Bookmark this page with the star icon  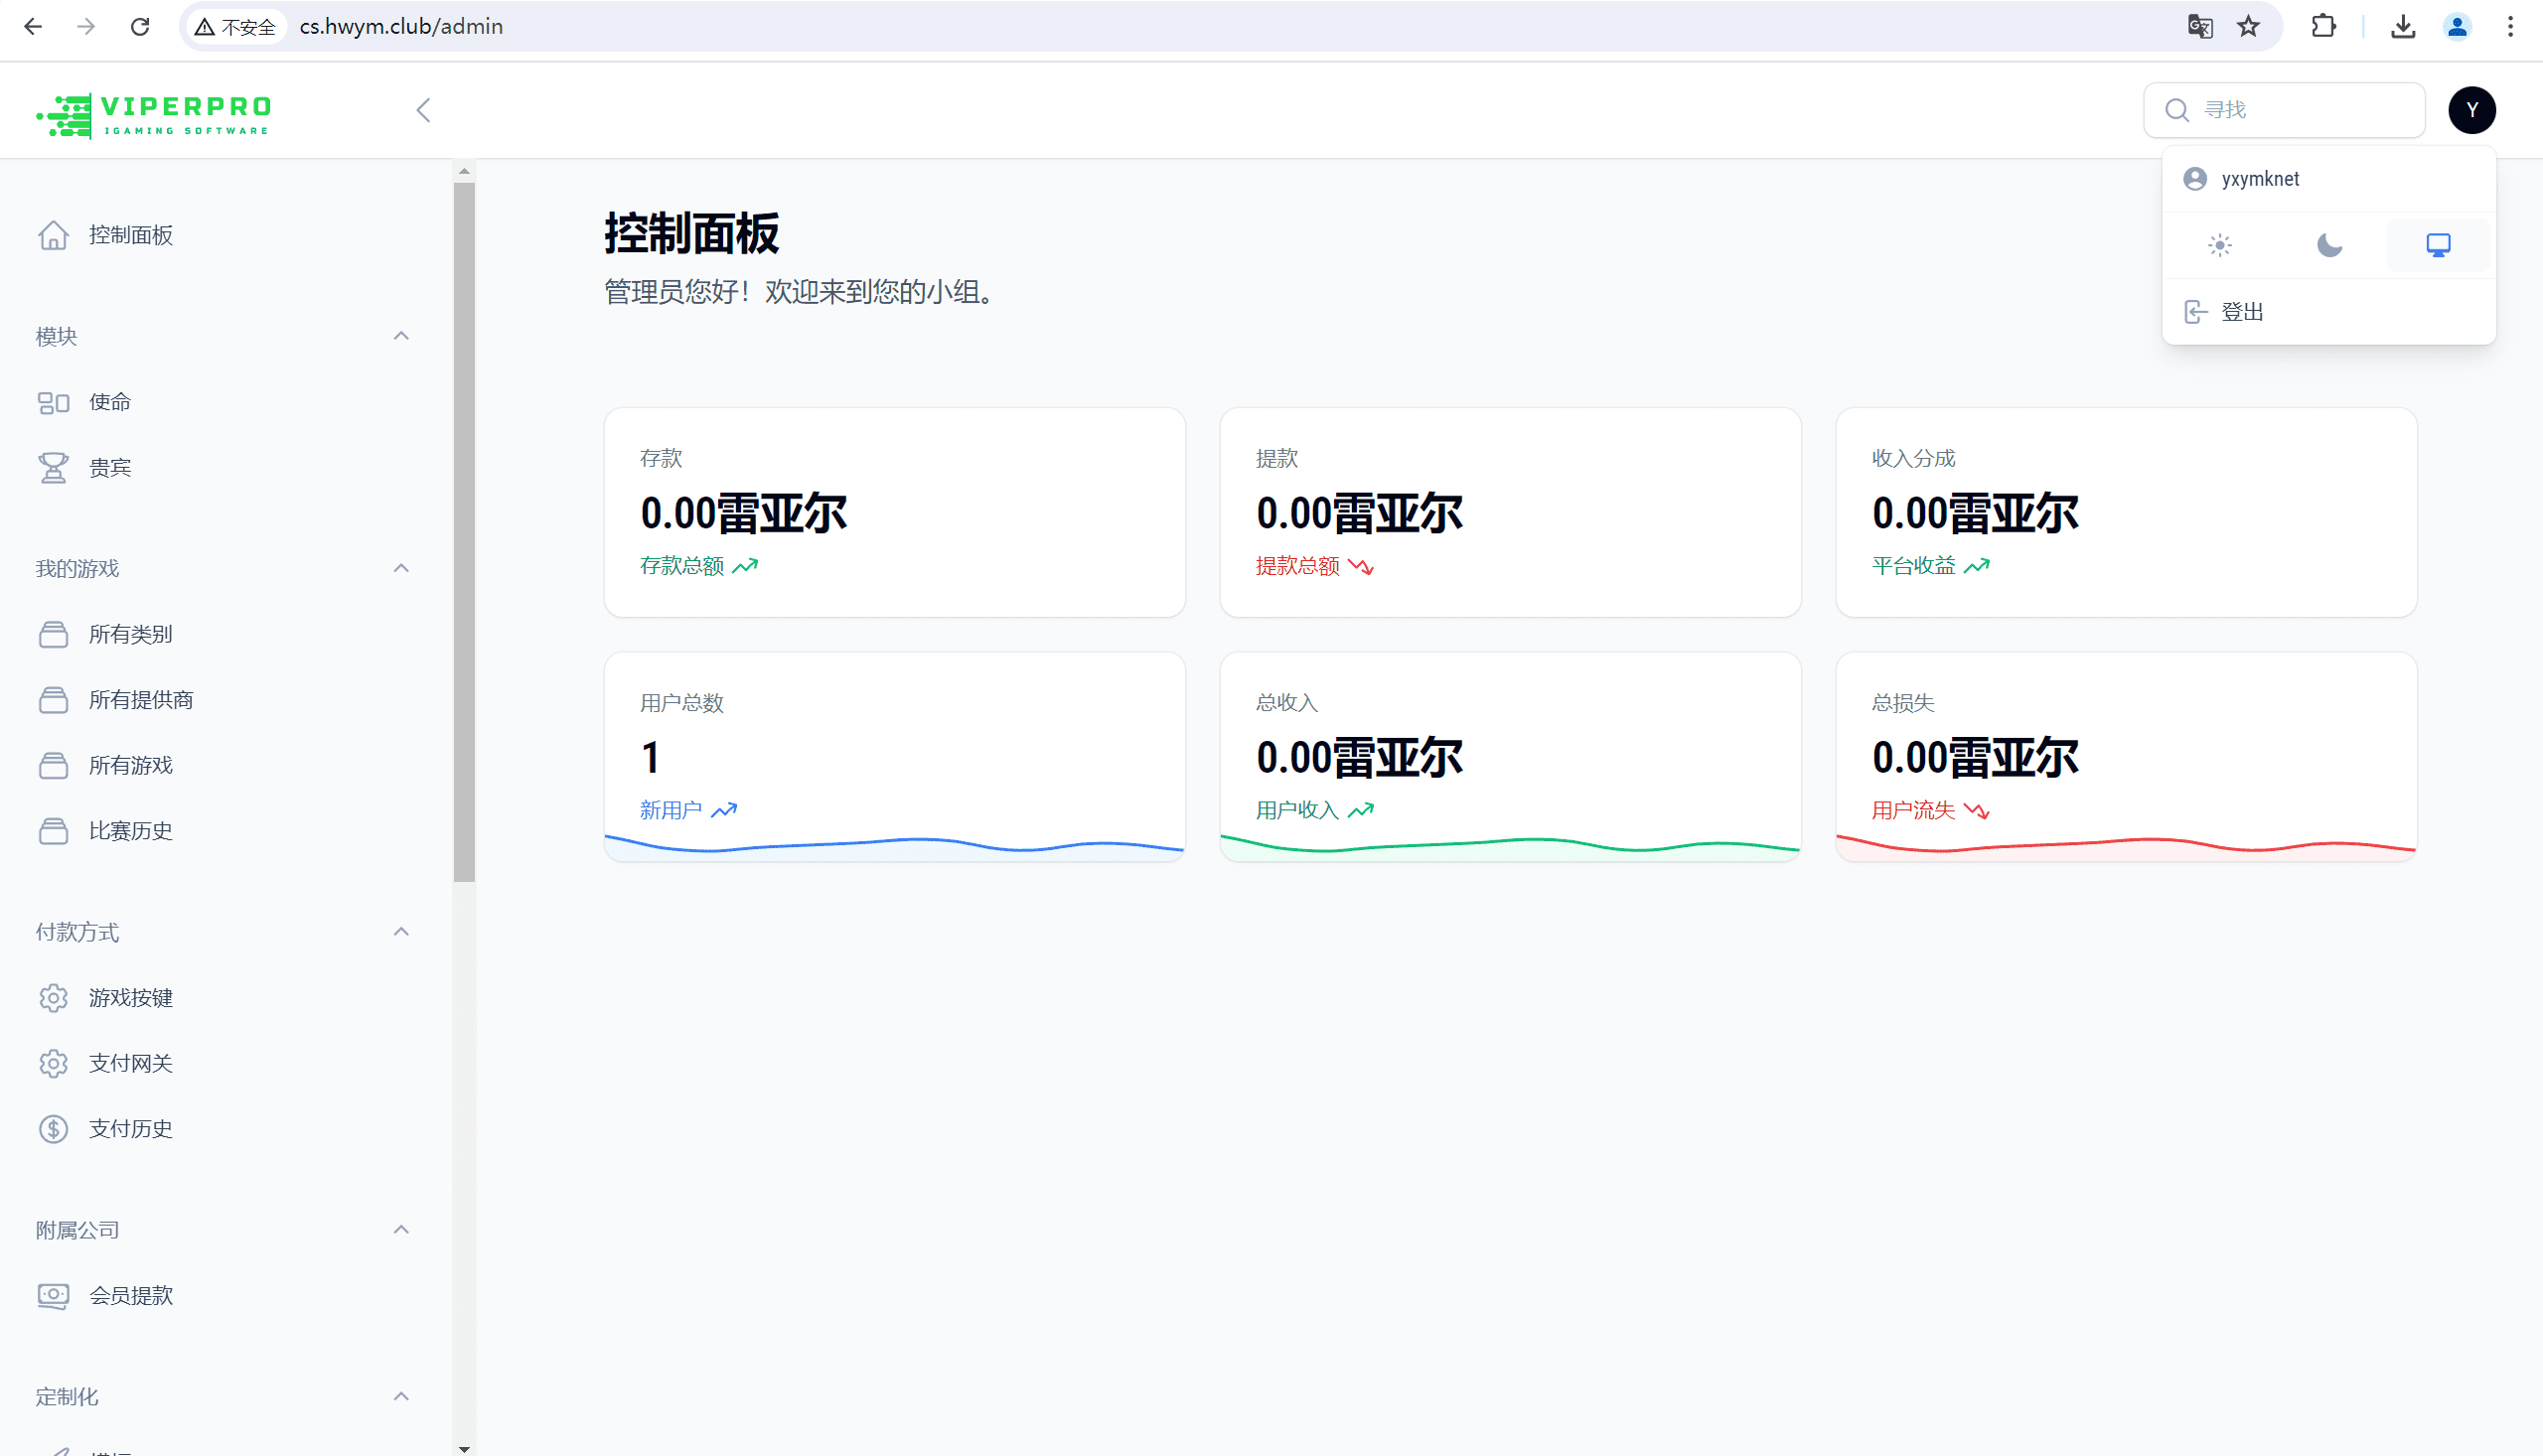click(x=2248, y=27)
